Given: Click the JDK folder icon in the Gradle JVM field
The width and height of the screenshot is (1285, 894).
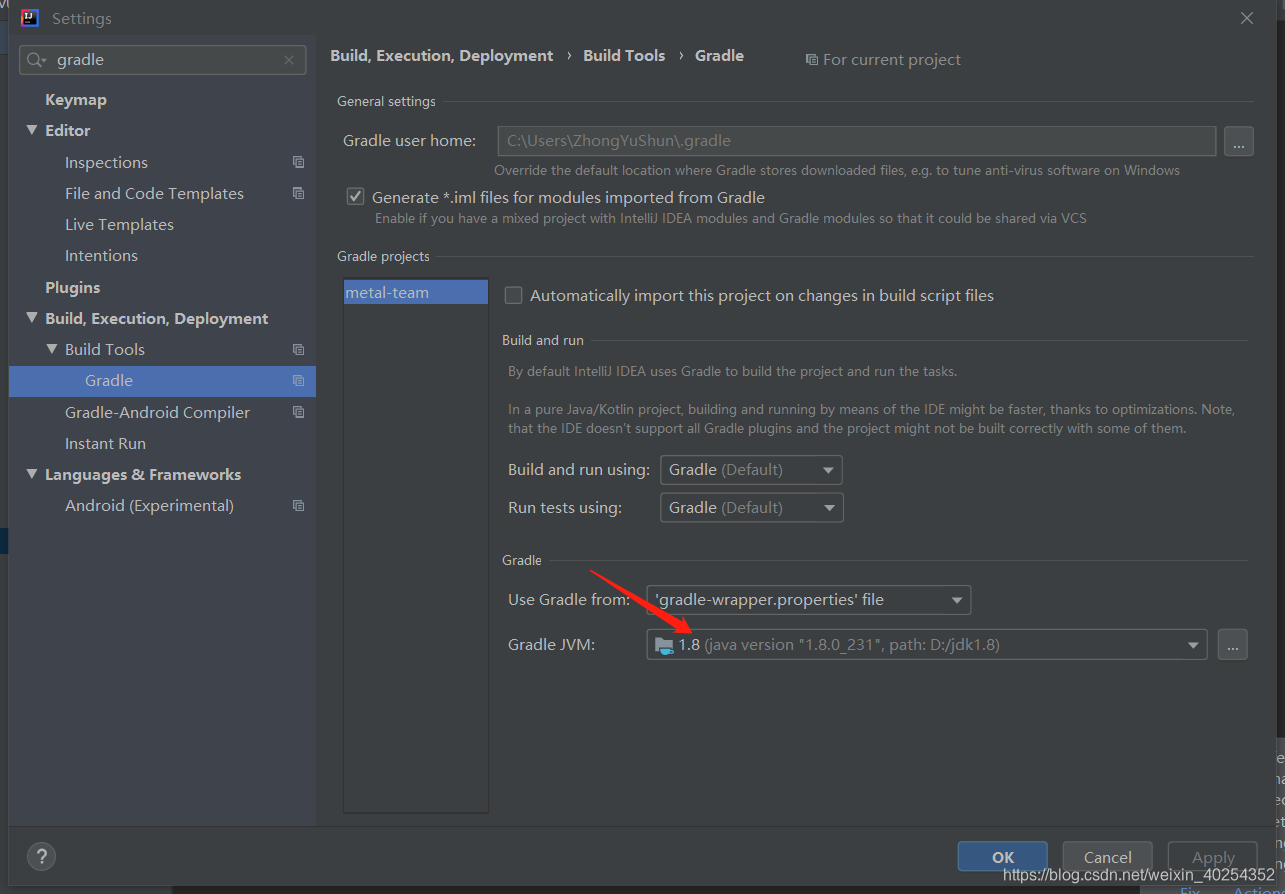Looking at the screenshot, I should (x=664, y=645).
